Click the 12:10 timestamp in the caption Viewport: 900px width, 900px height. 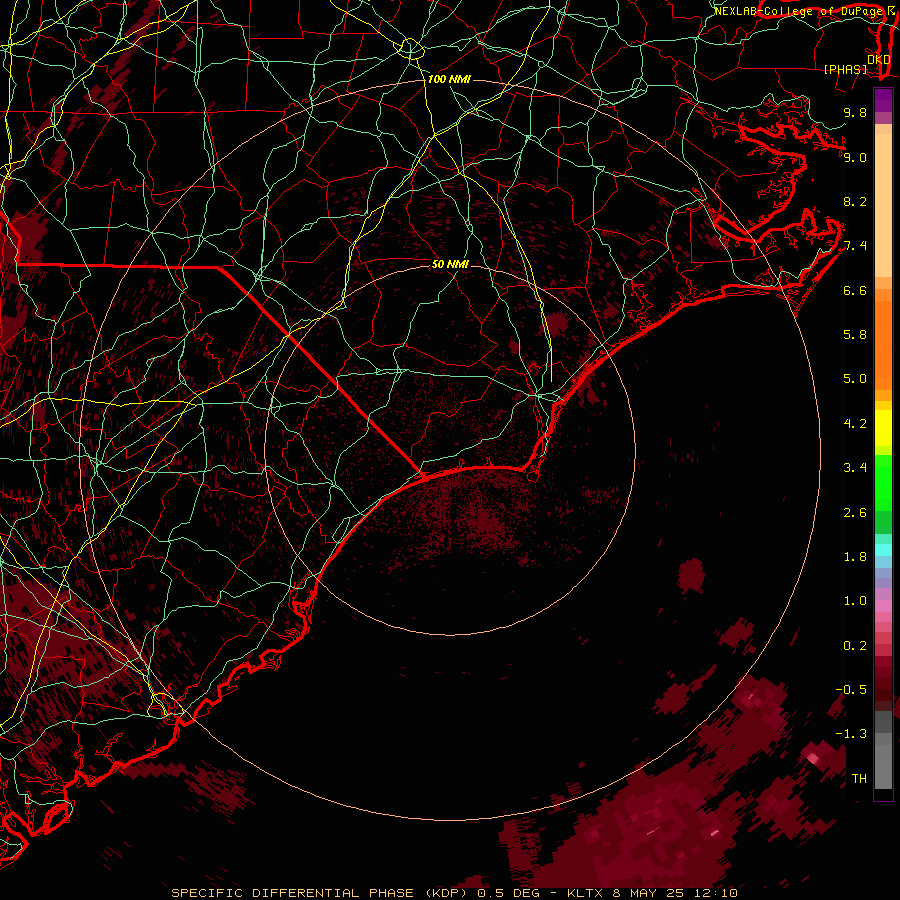coord(717,893)
